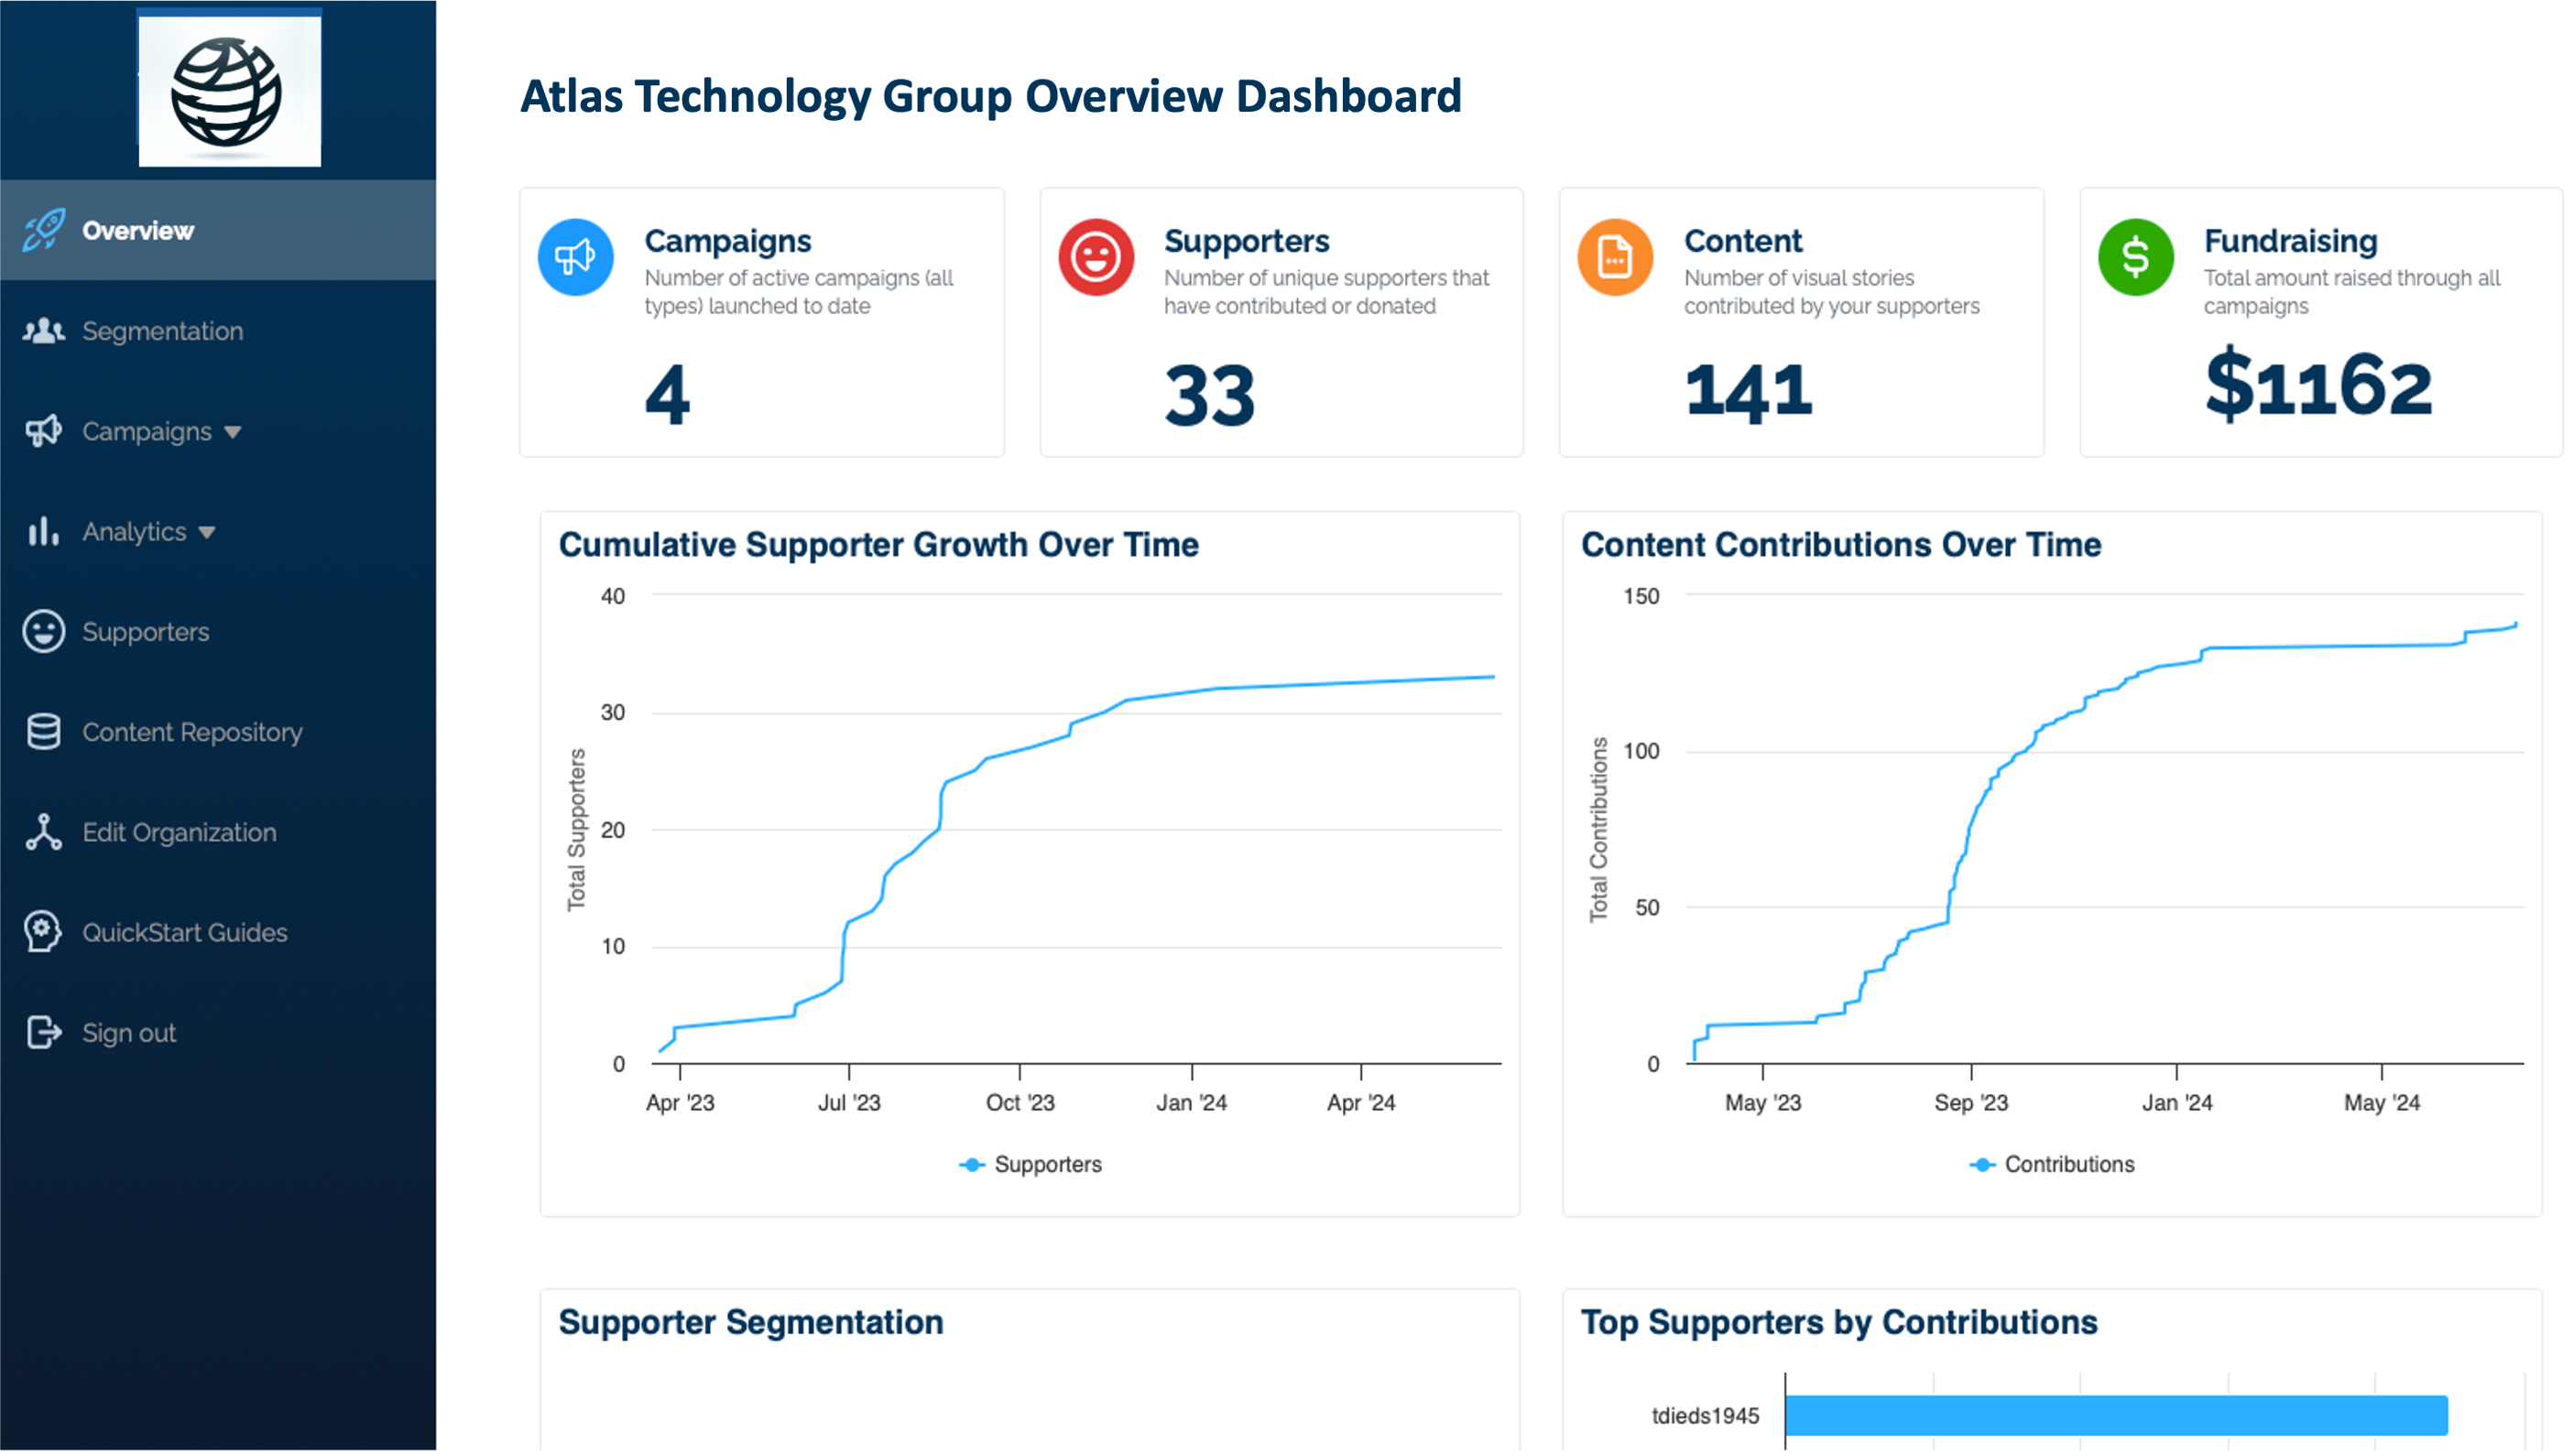The width and height of the screenshot is (2573, 1456).
Task: Click the campaigns count value 4
Action: coord(667,395)
